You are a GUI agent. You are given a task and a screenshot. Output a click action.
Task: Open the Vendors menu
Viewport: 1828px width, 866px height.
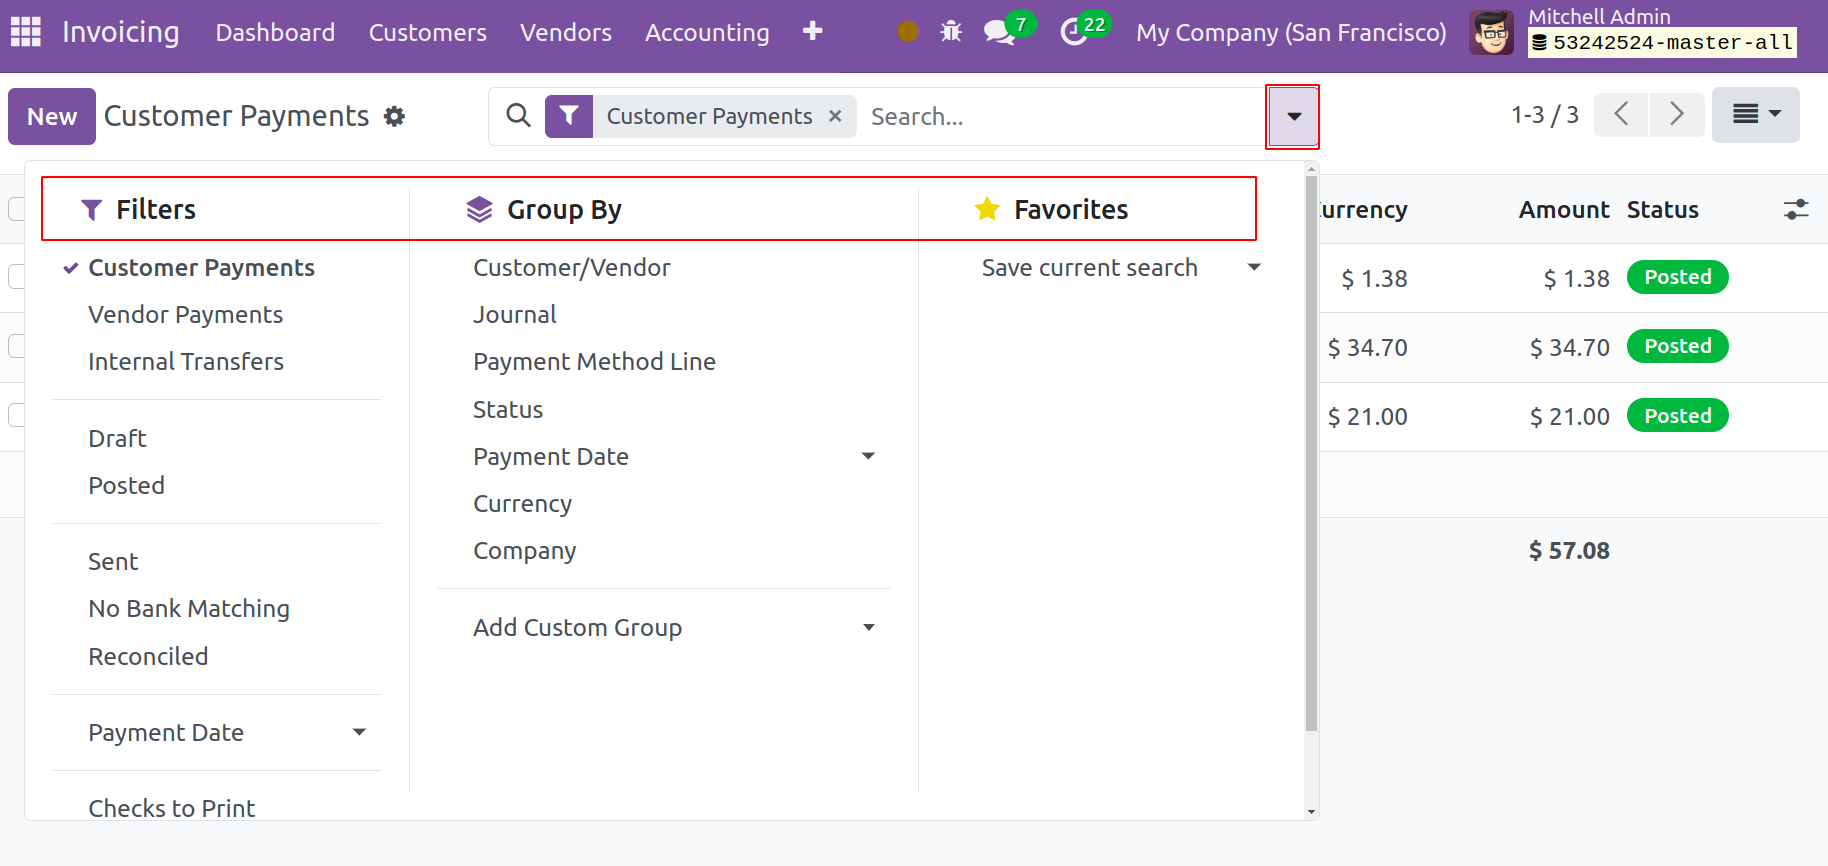point(566,33)
